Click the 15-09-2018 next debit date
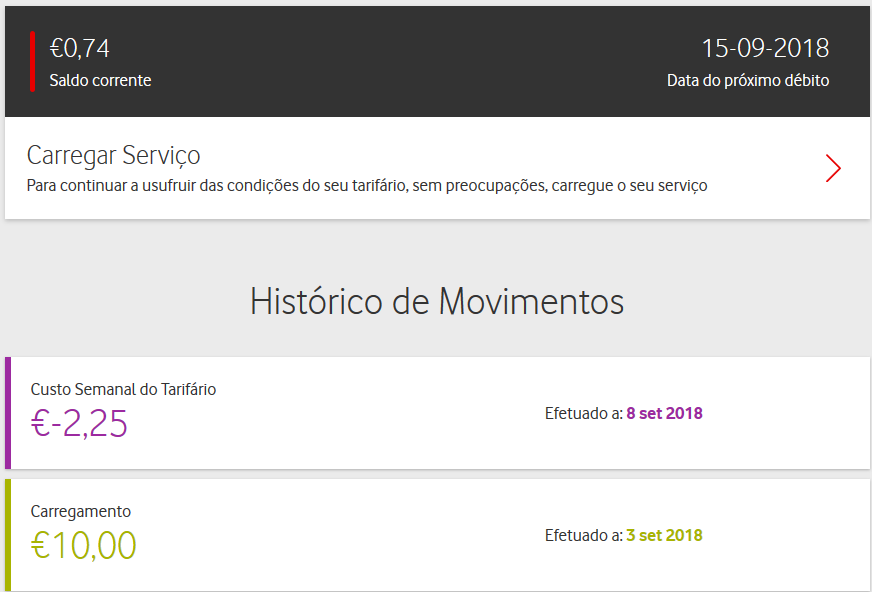The image size is (872, 592). (765, 48)
